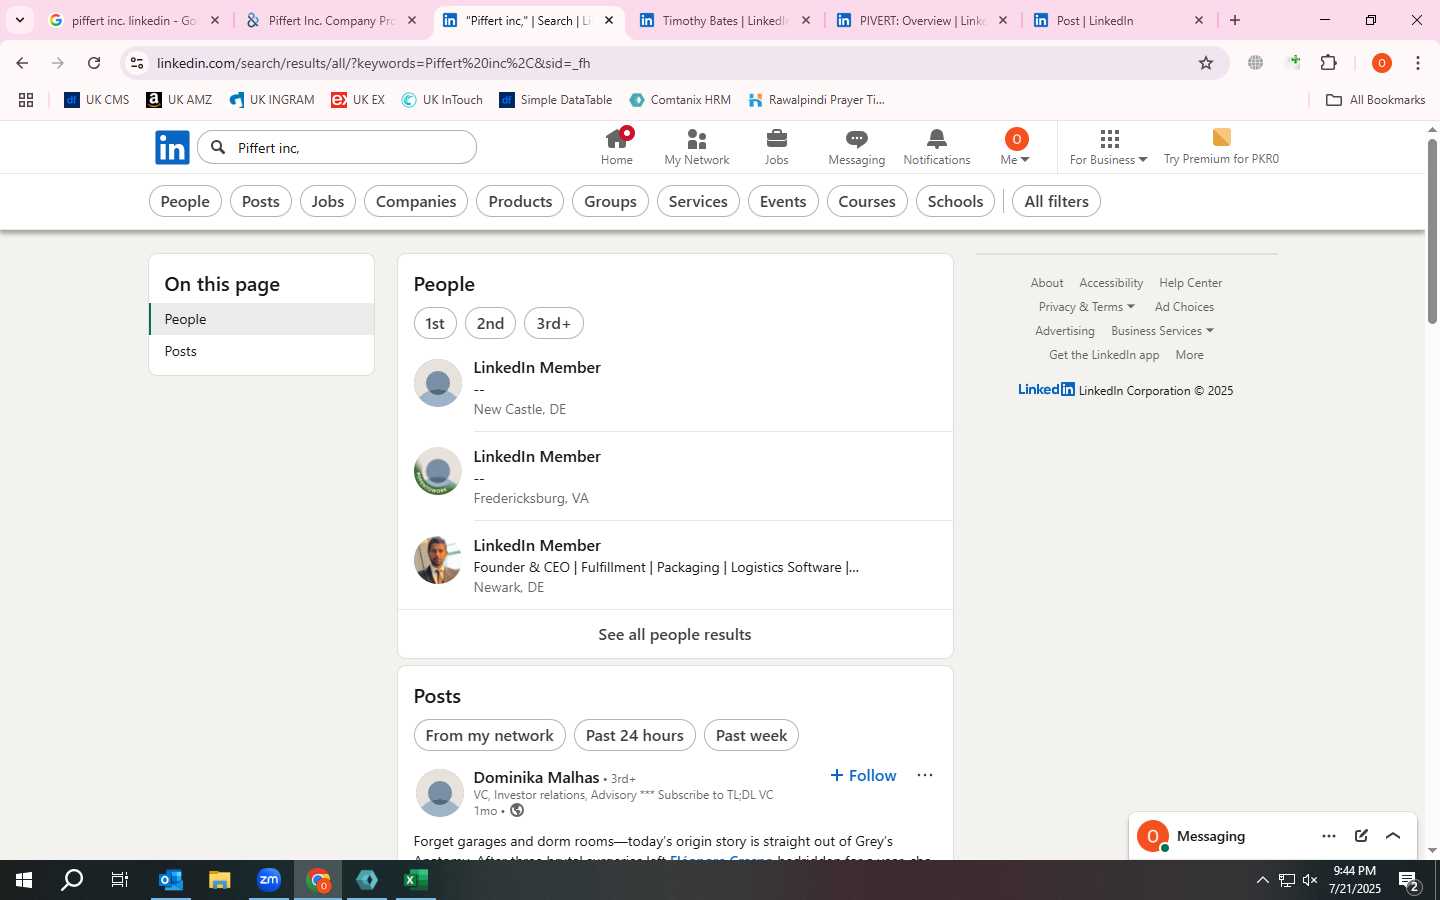Jump to Posts in On this page
The height and width of the screenshot is (900, 1440).
[x=262, y=351]
